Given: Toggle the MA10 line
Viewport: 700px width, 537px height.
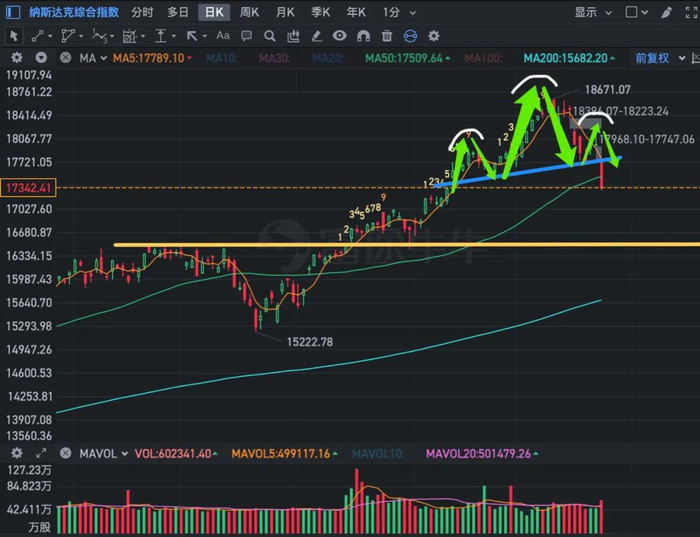Looking at the screenshot, I should tap(221, 58).
